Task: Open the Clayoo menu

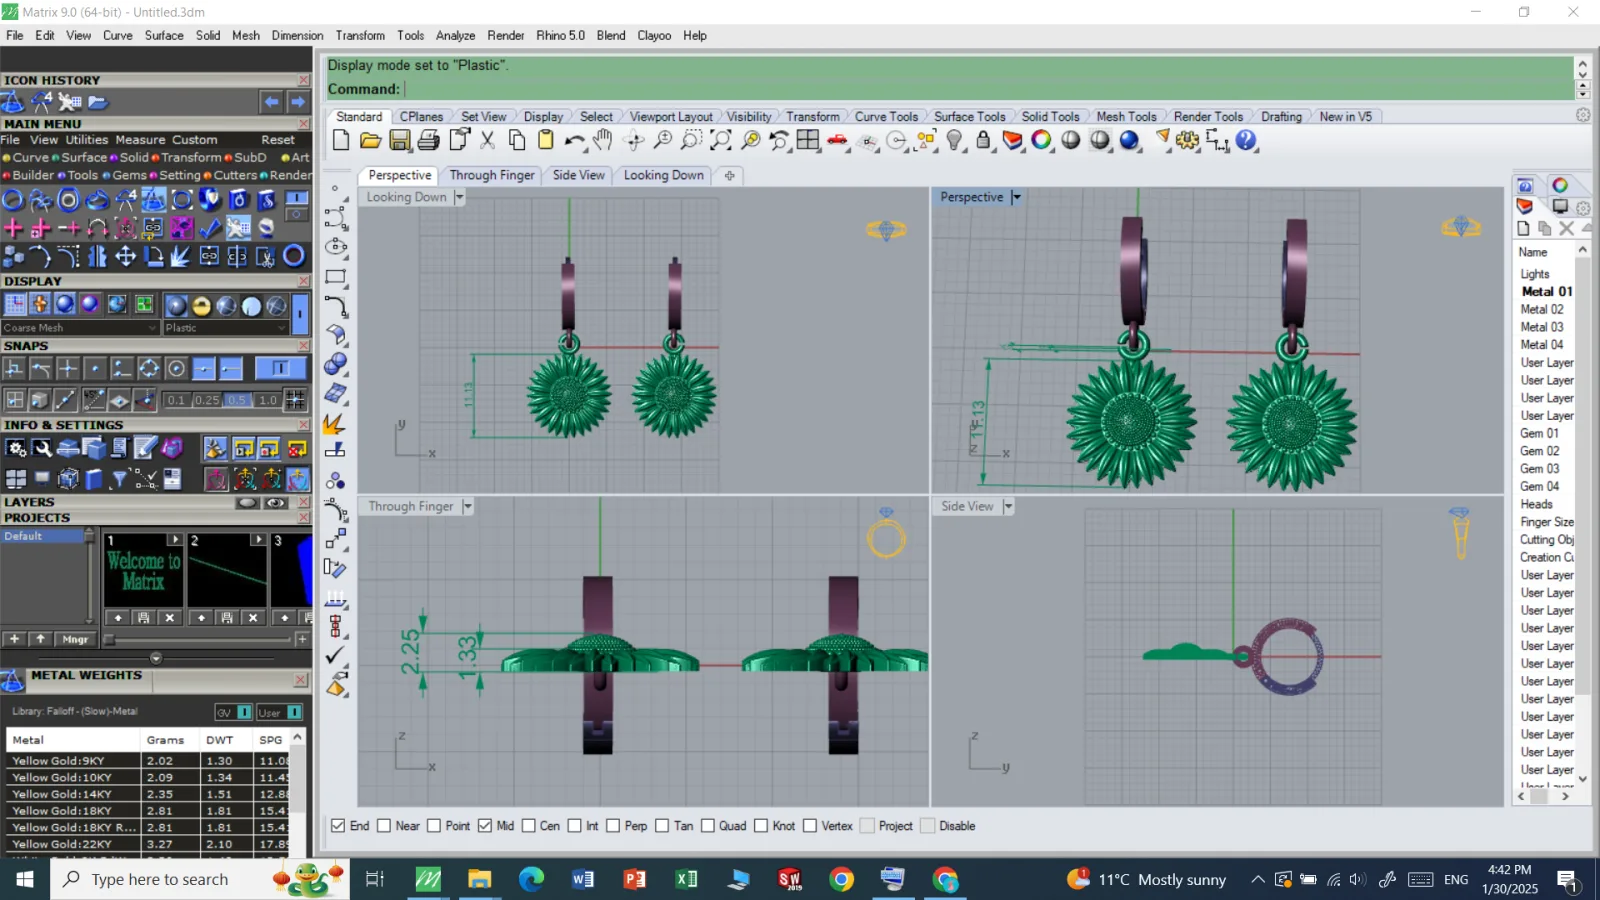Action: click(x=654, y=35)
